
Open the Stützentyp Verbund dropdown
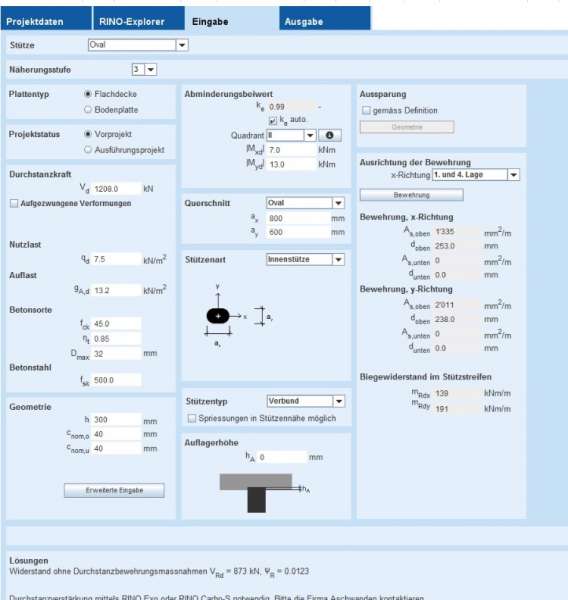(305, 401)
